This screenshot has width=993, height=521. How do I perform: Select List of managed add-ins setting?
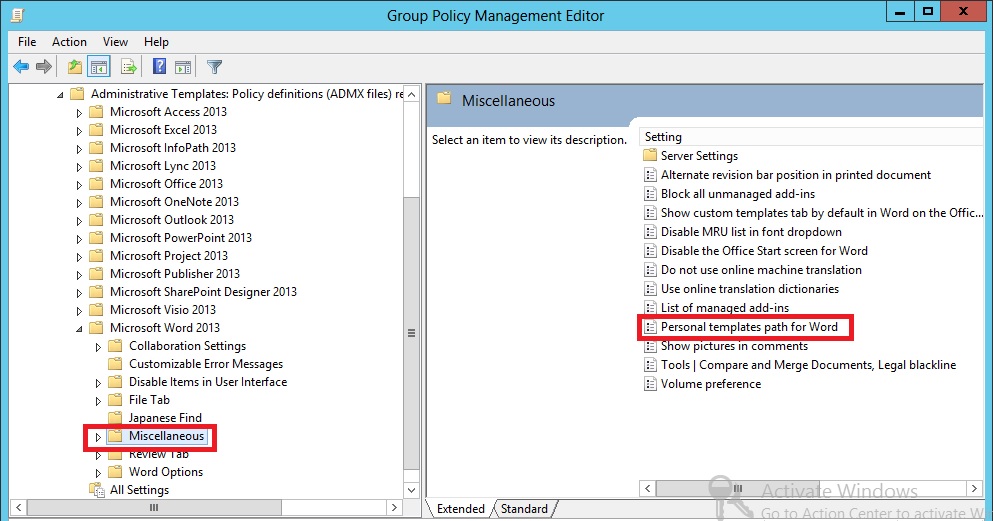[725, 308]
